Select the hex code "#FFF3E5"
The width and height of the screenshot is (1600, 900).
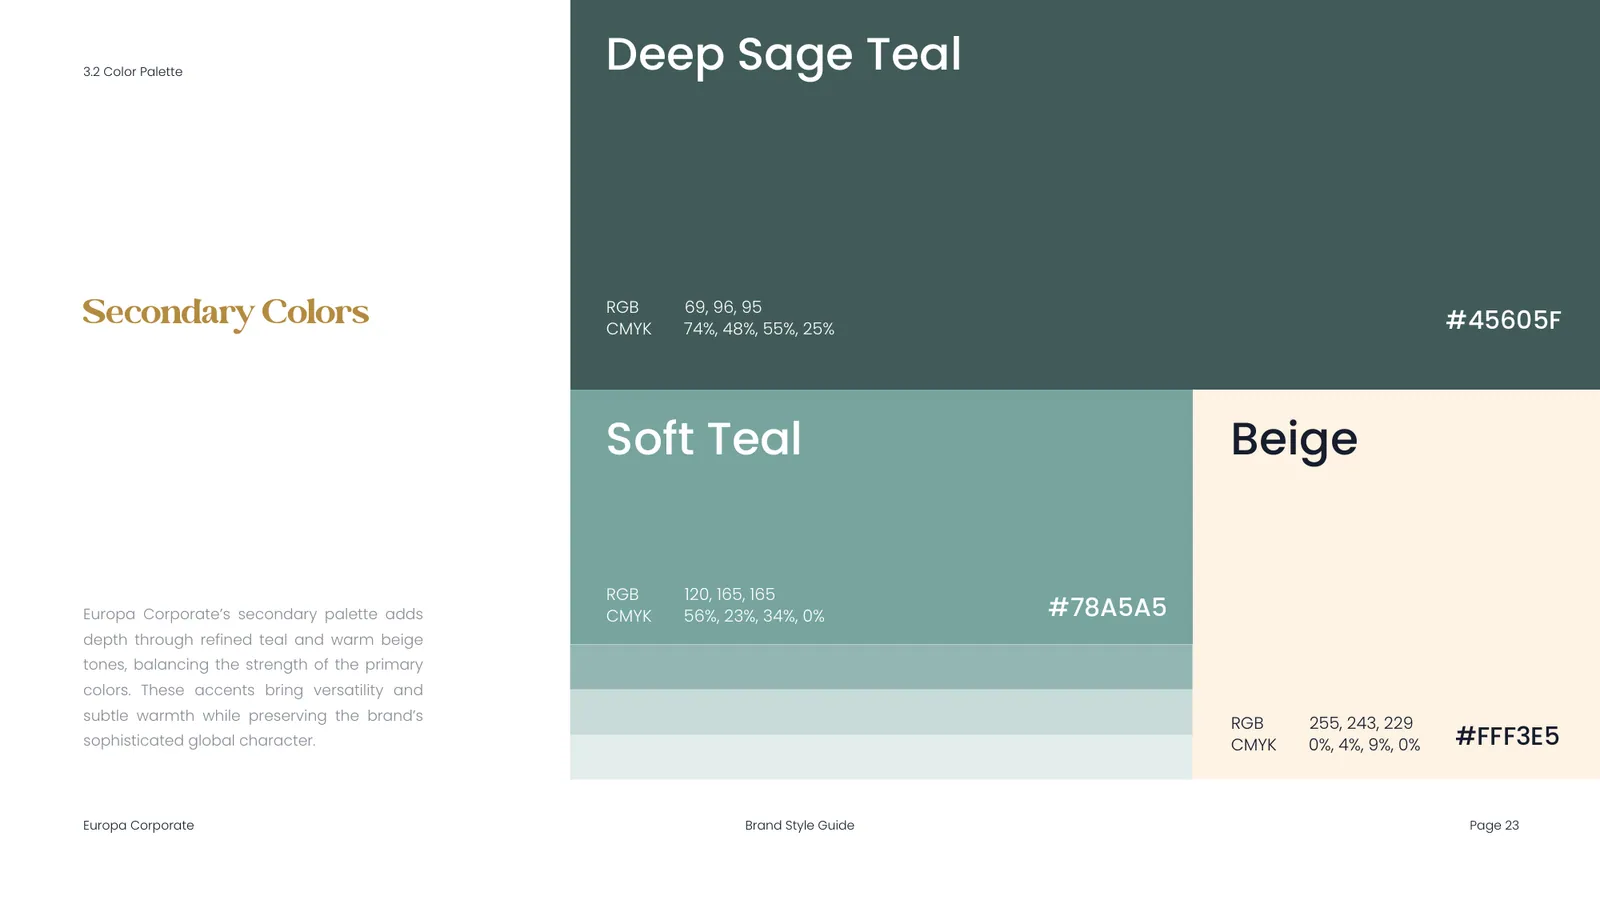click(1507, 736)
